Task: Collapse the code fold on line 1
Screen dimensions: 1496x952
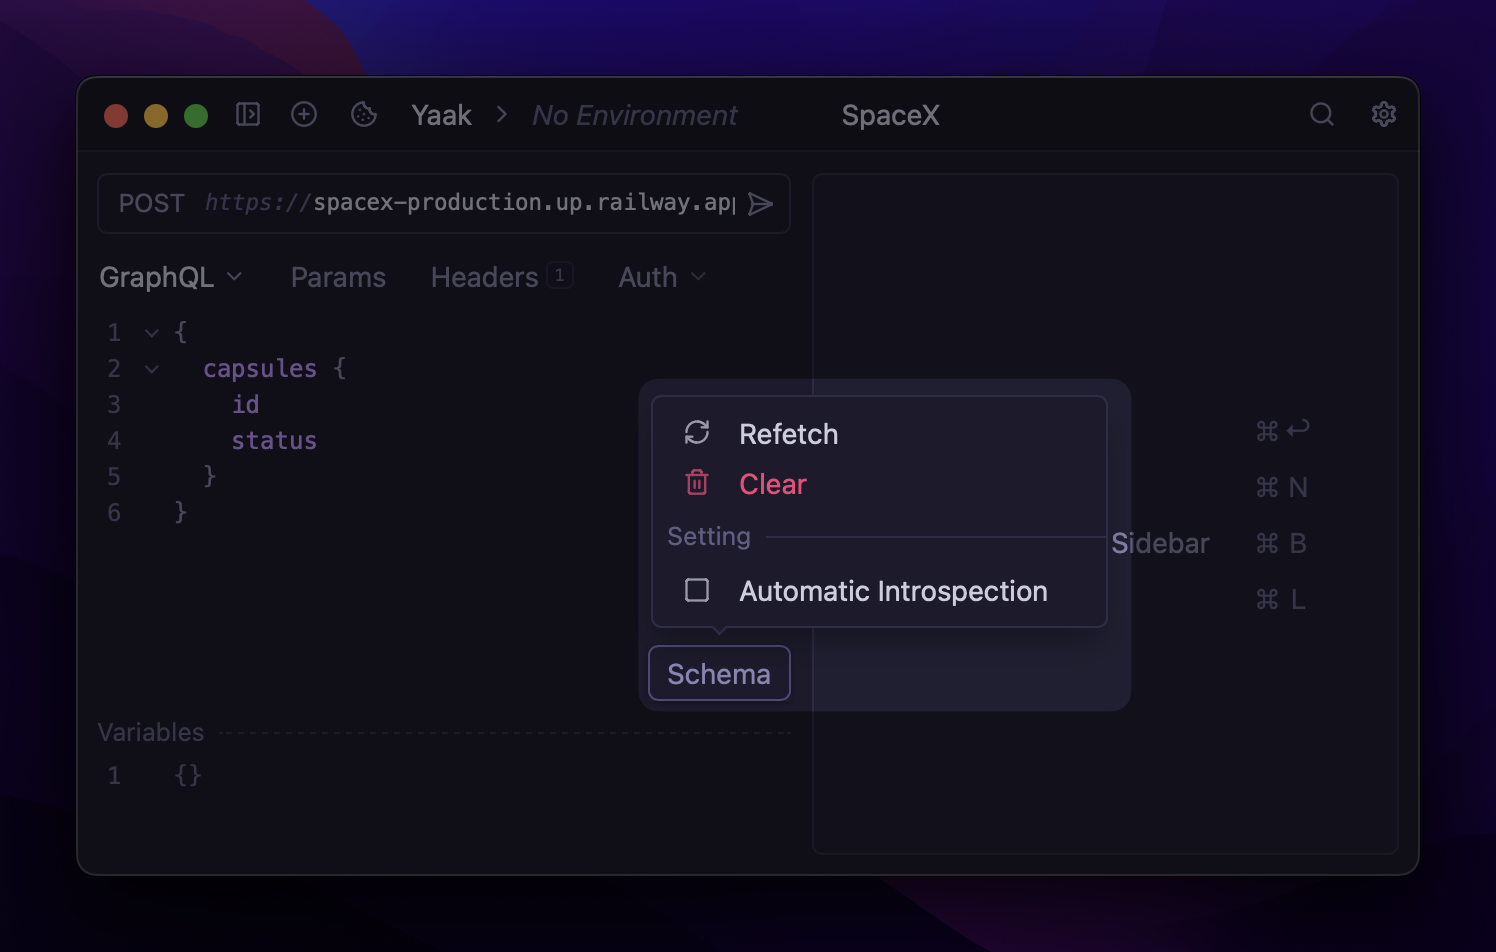Action: pyautogui.click(x=152, y=333)
